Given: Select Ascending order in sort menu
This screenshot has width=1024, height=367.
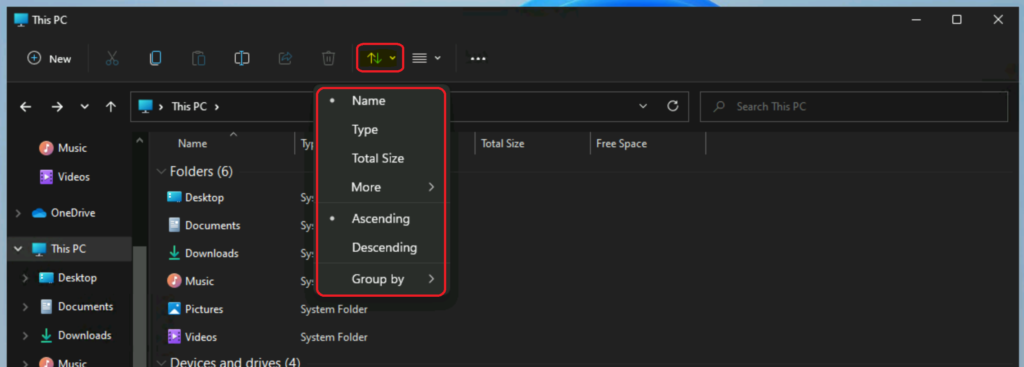Looking at the screenshot, I should coord(381,219).
